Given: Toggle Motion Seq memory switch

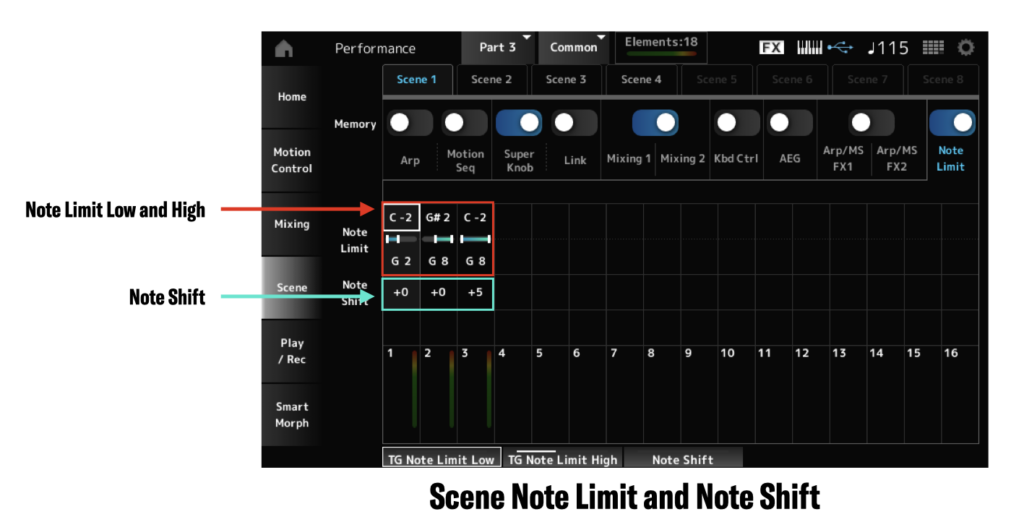Looking at the screenshot, I should (464, 123).
